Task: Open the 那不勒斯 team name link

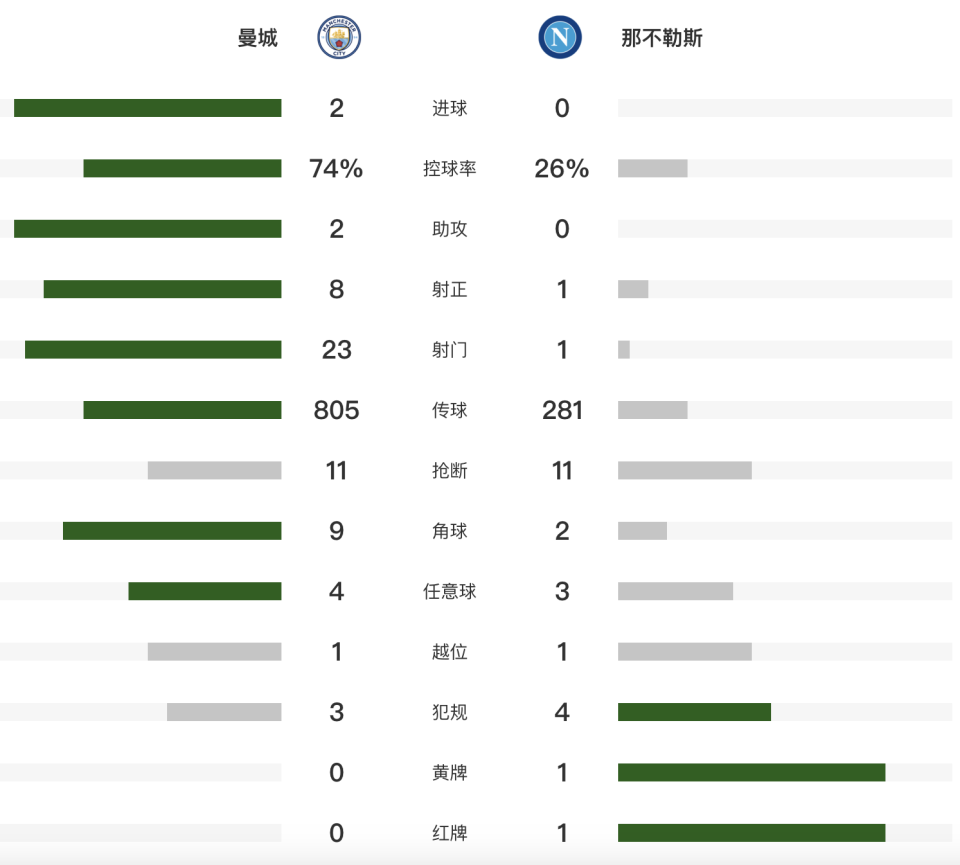Action: click(662, 38)
